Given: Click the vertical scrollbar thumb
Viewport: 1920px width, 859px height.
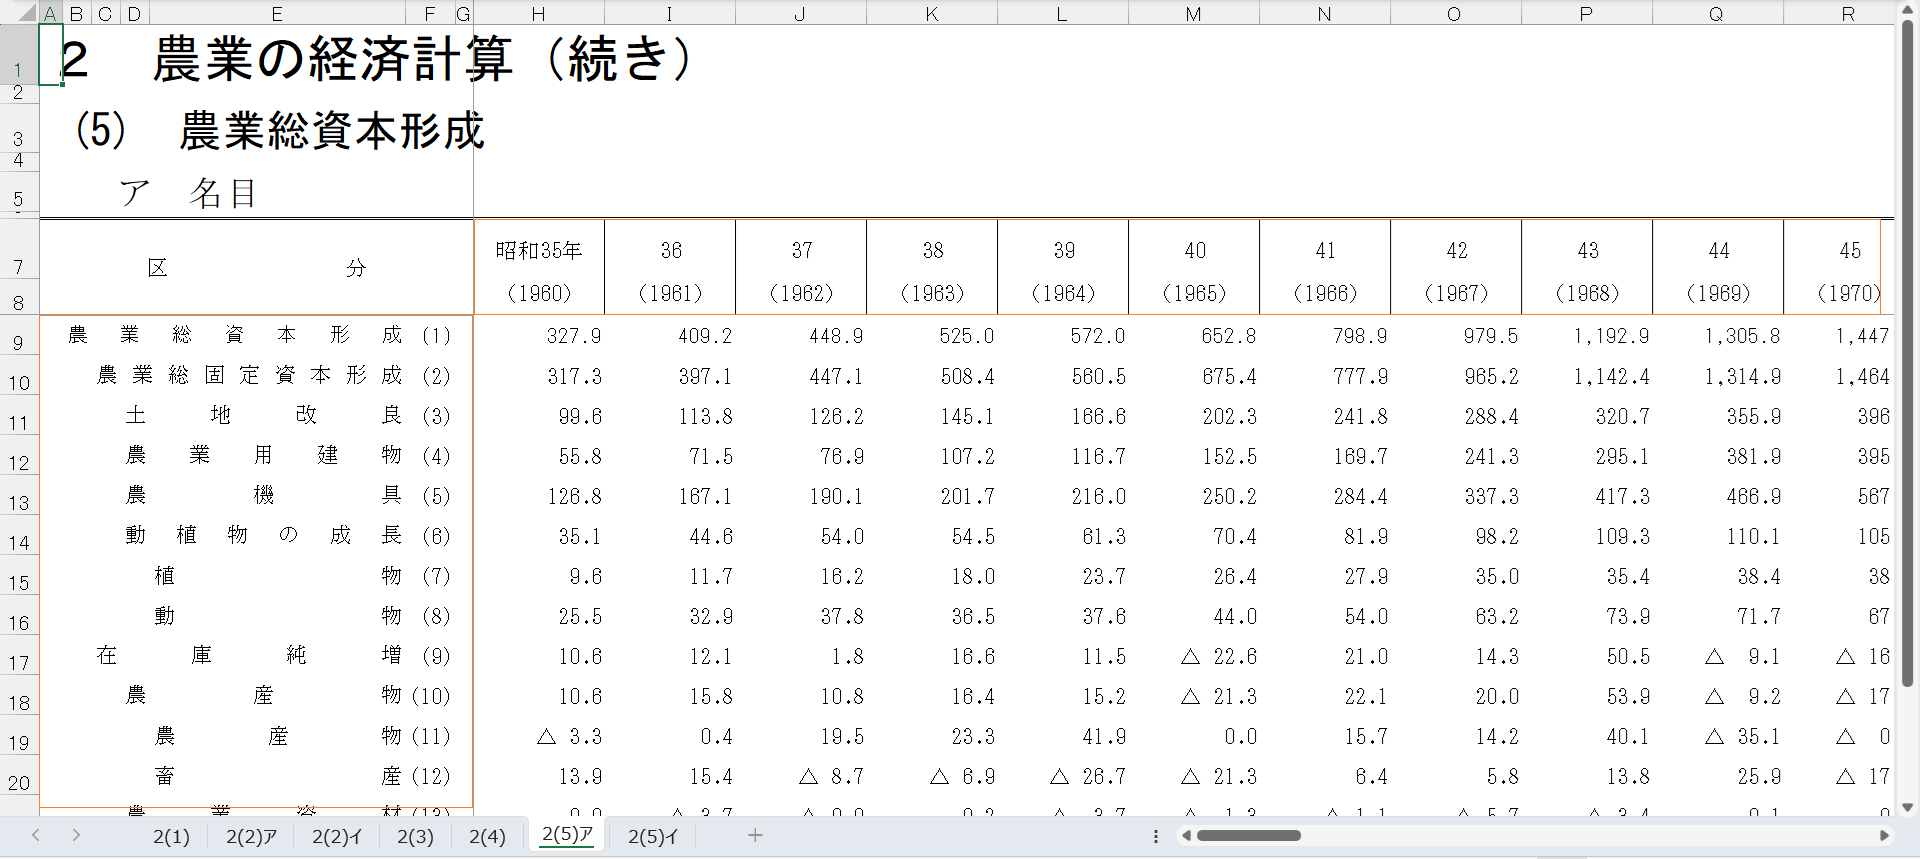Looking at the screenshot, I should tap(1907, 350).
